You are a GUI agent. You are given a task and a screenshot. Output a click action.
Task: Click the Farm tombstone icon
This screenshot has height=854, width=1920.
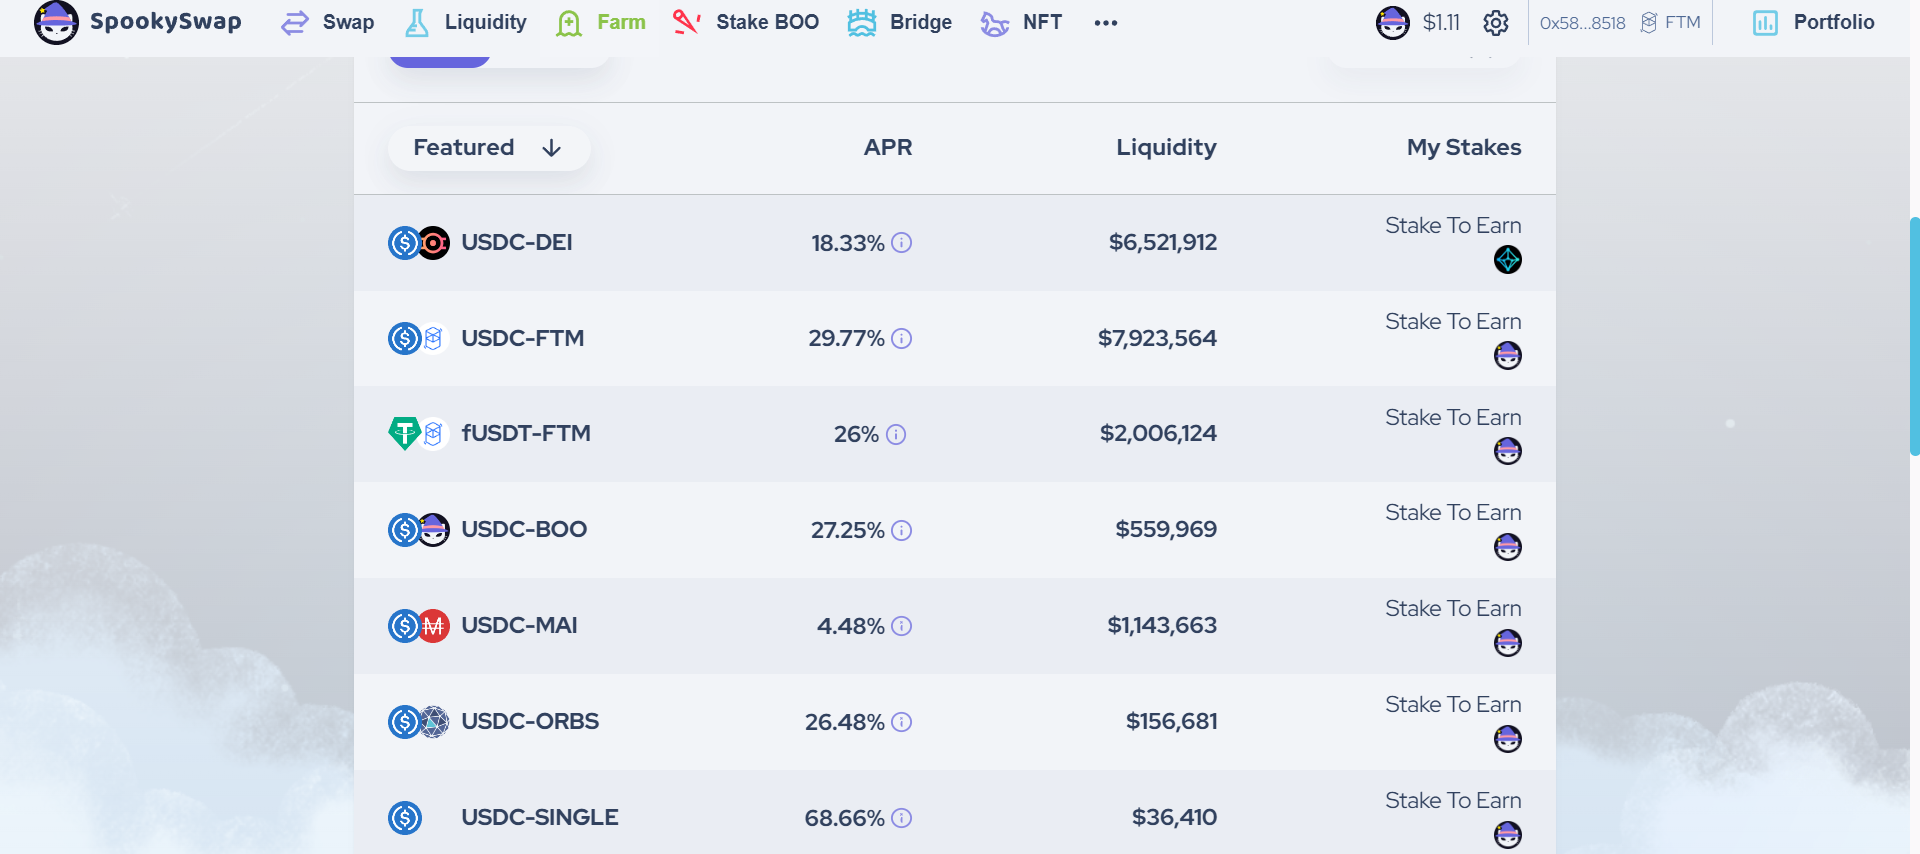[569, 23]
